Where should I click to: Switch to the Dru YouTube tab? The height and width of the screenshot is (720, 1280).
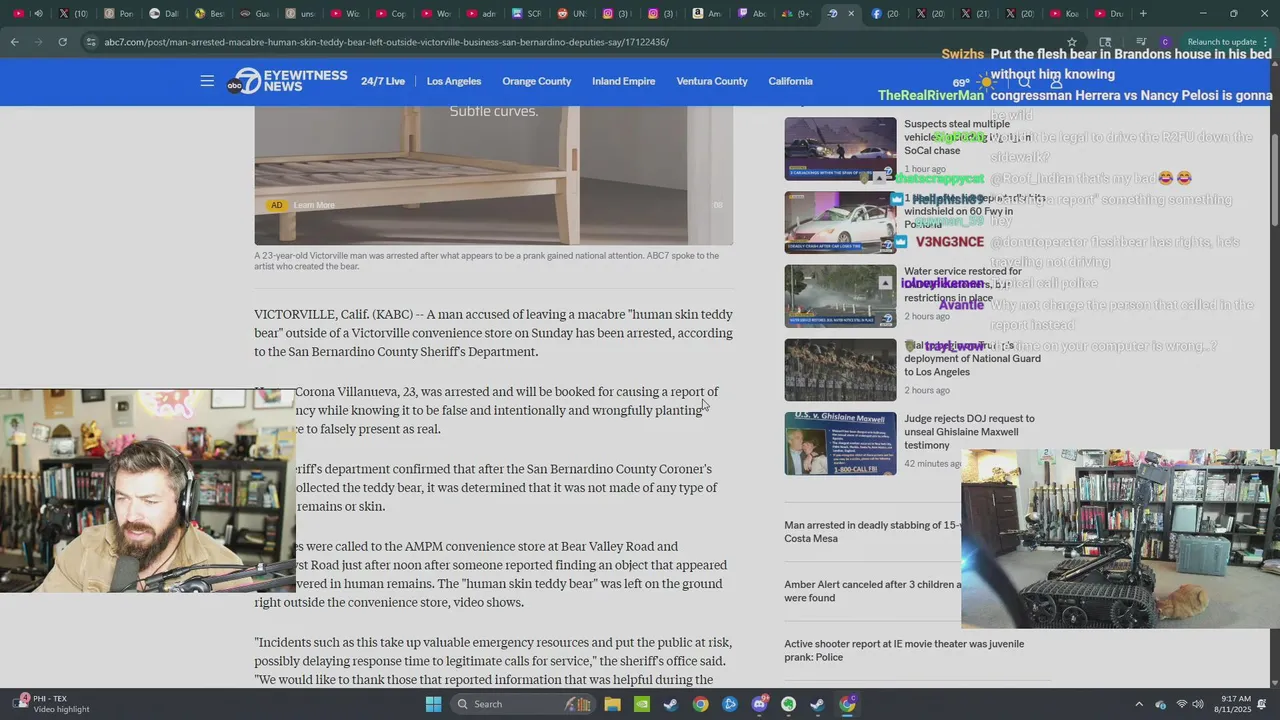pyautogui.click(x=1109, y=14)
